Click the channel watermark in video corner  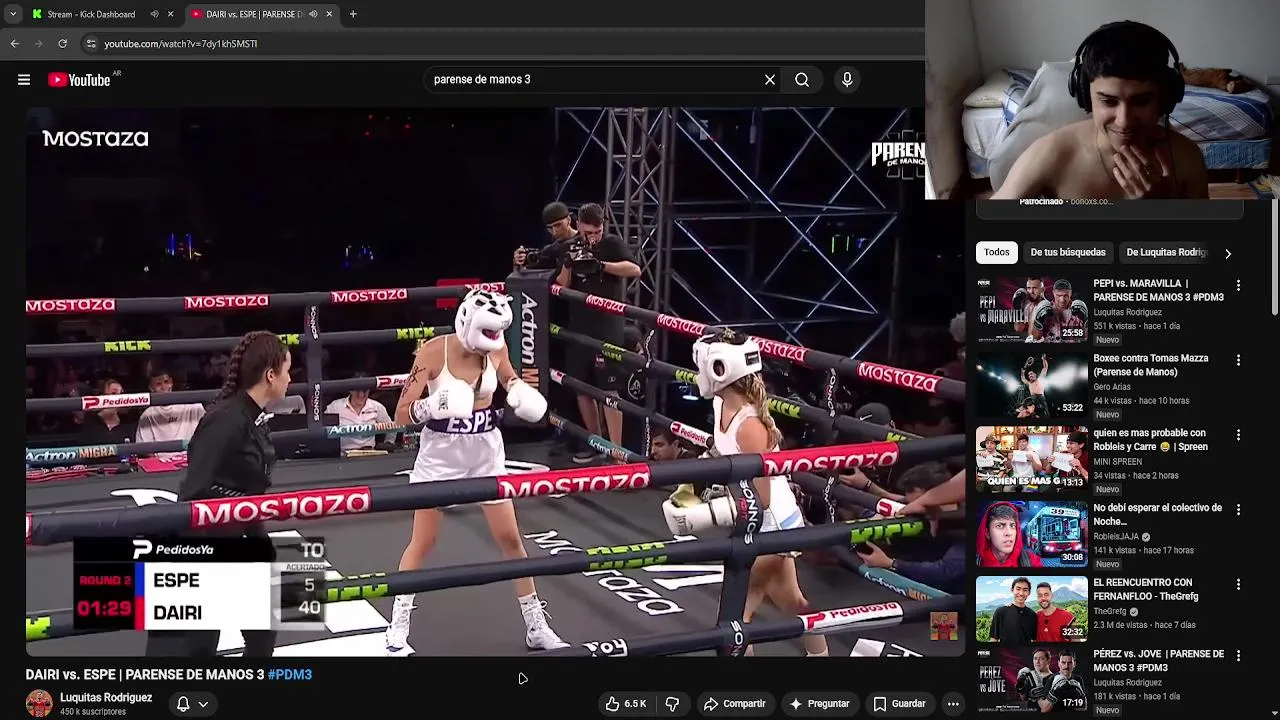coord(943,626)
